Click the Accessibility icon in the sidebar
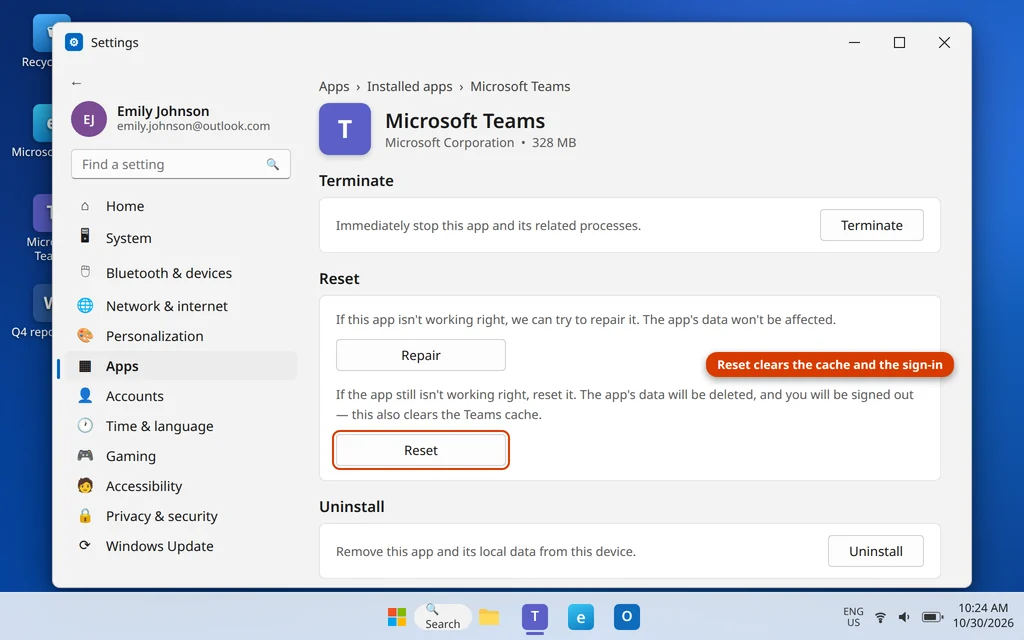This screenshot has width=1024, height=640. tap(85, 485)
